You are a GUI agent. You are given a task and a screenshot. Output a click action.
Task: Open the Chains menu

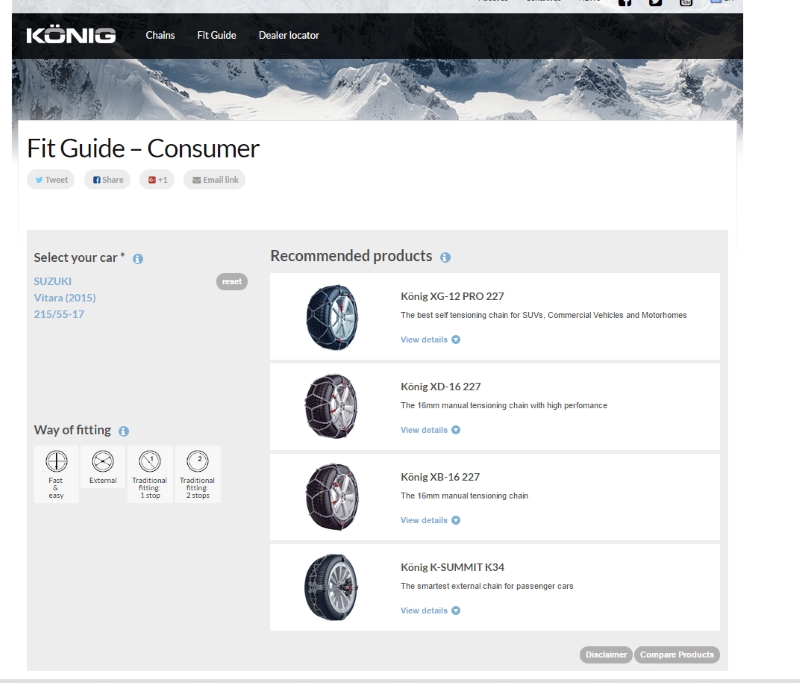[x=160, y=35]
